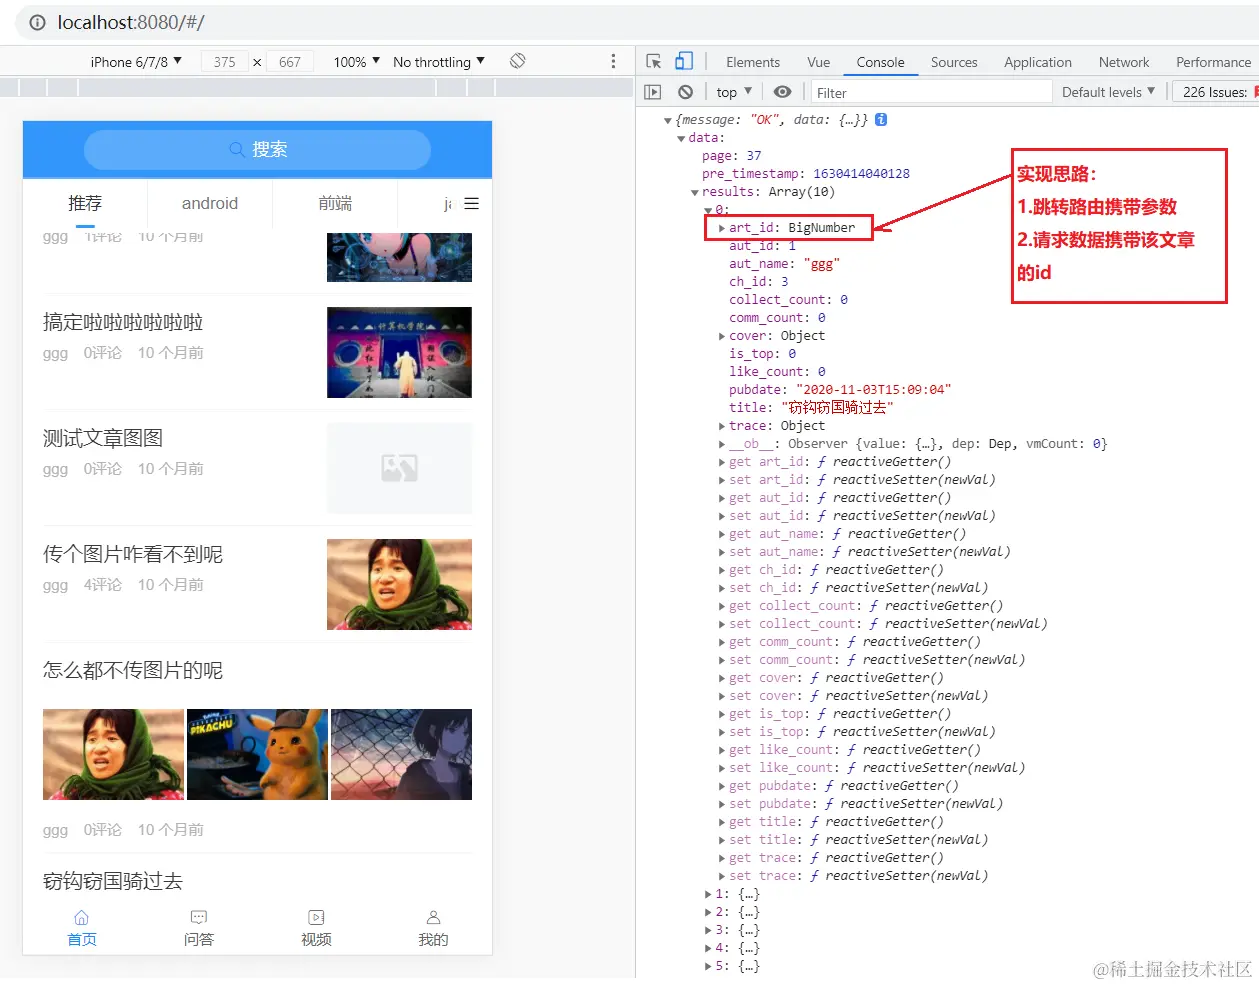Open the 100% zoom dropdown
Viewport: 1259px width, 986px height.
click(x=357, y=62)
